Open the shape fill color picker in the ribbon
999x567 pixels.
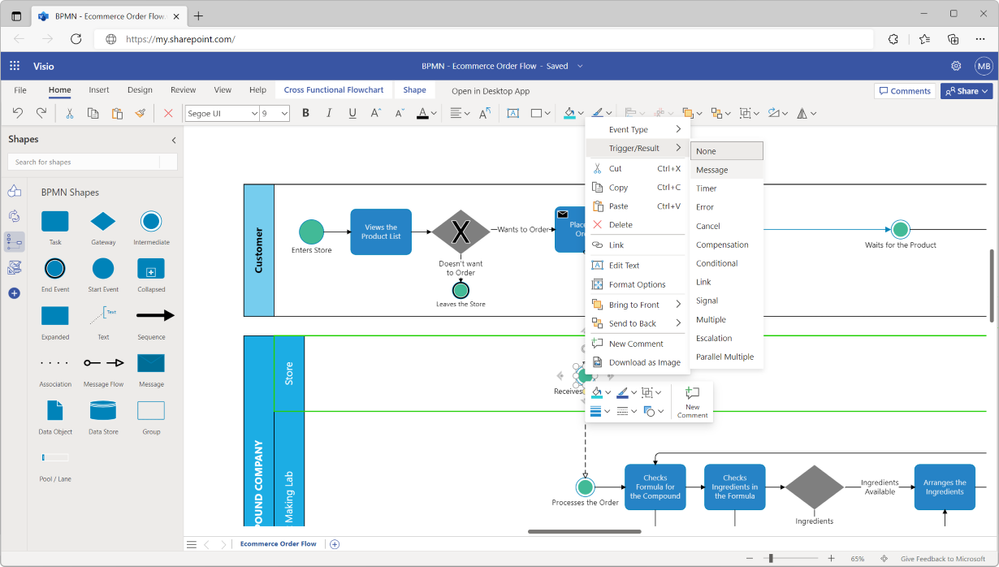[x=573, y=113]
